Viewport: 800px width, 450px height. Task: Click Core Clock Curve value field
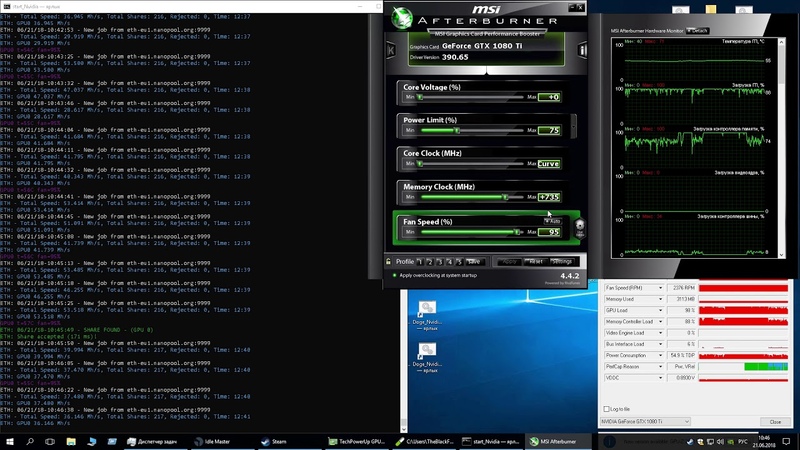549,164
